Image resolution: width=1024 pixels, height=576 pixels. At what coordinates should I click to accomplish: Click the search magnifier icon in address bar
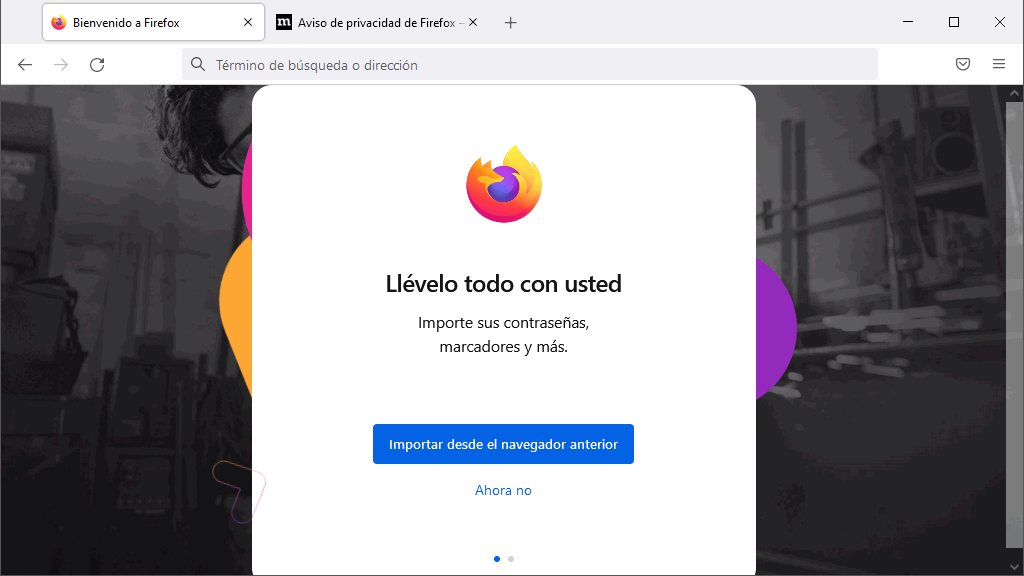click(198, 64)
